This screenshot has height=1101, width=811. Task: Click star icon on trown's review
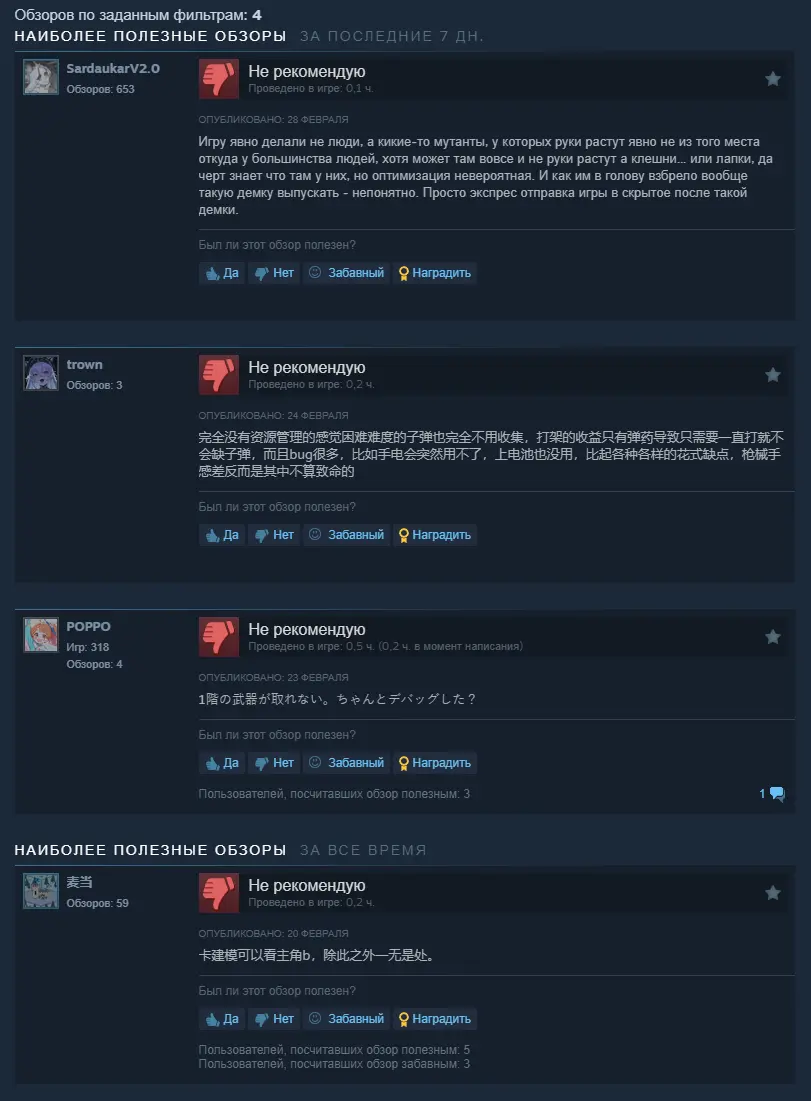[772, 375]
